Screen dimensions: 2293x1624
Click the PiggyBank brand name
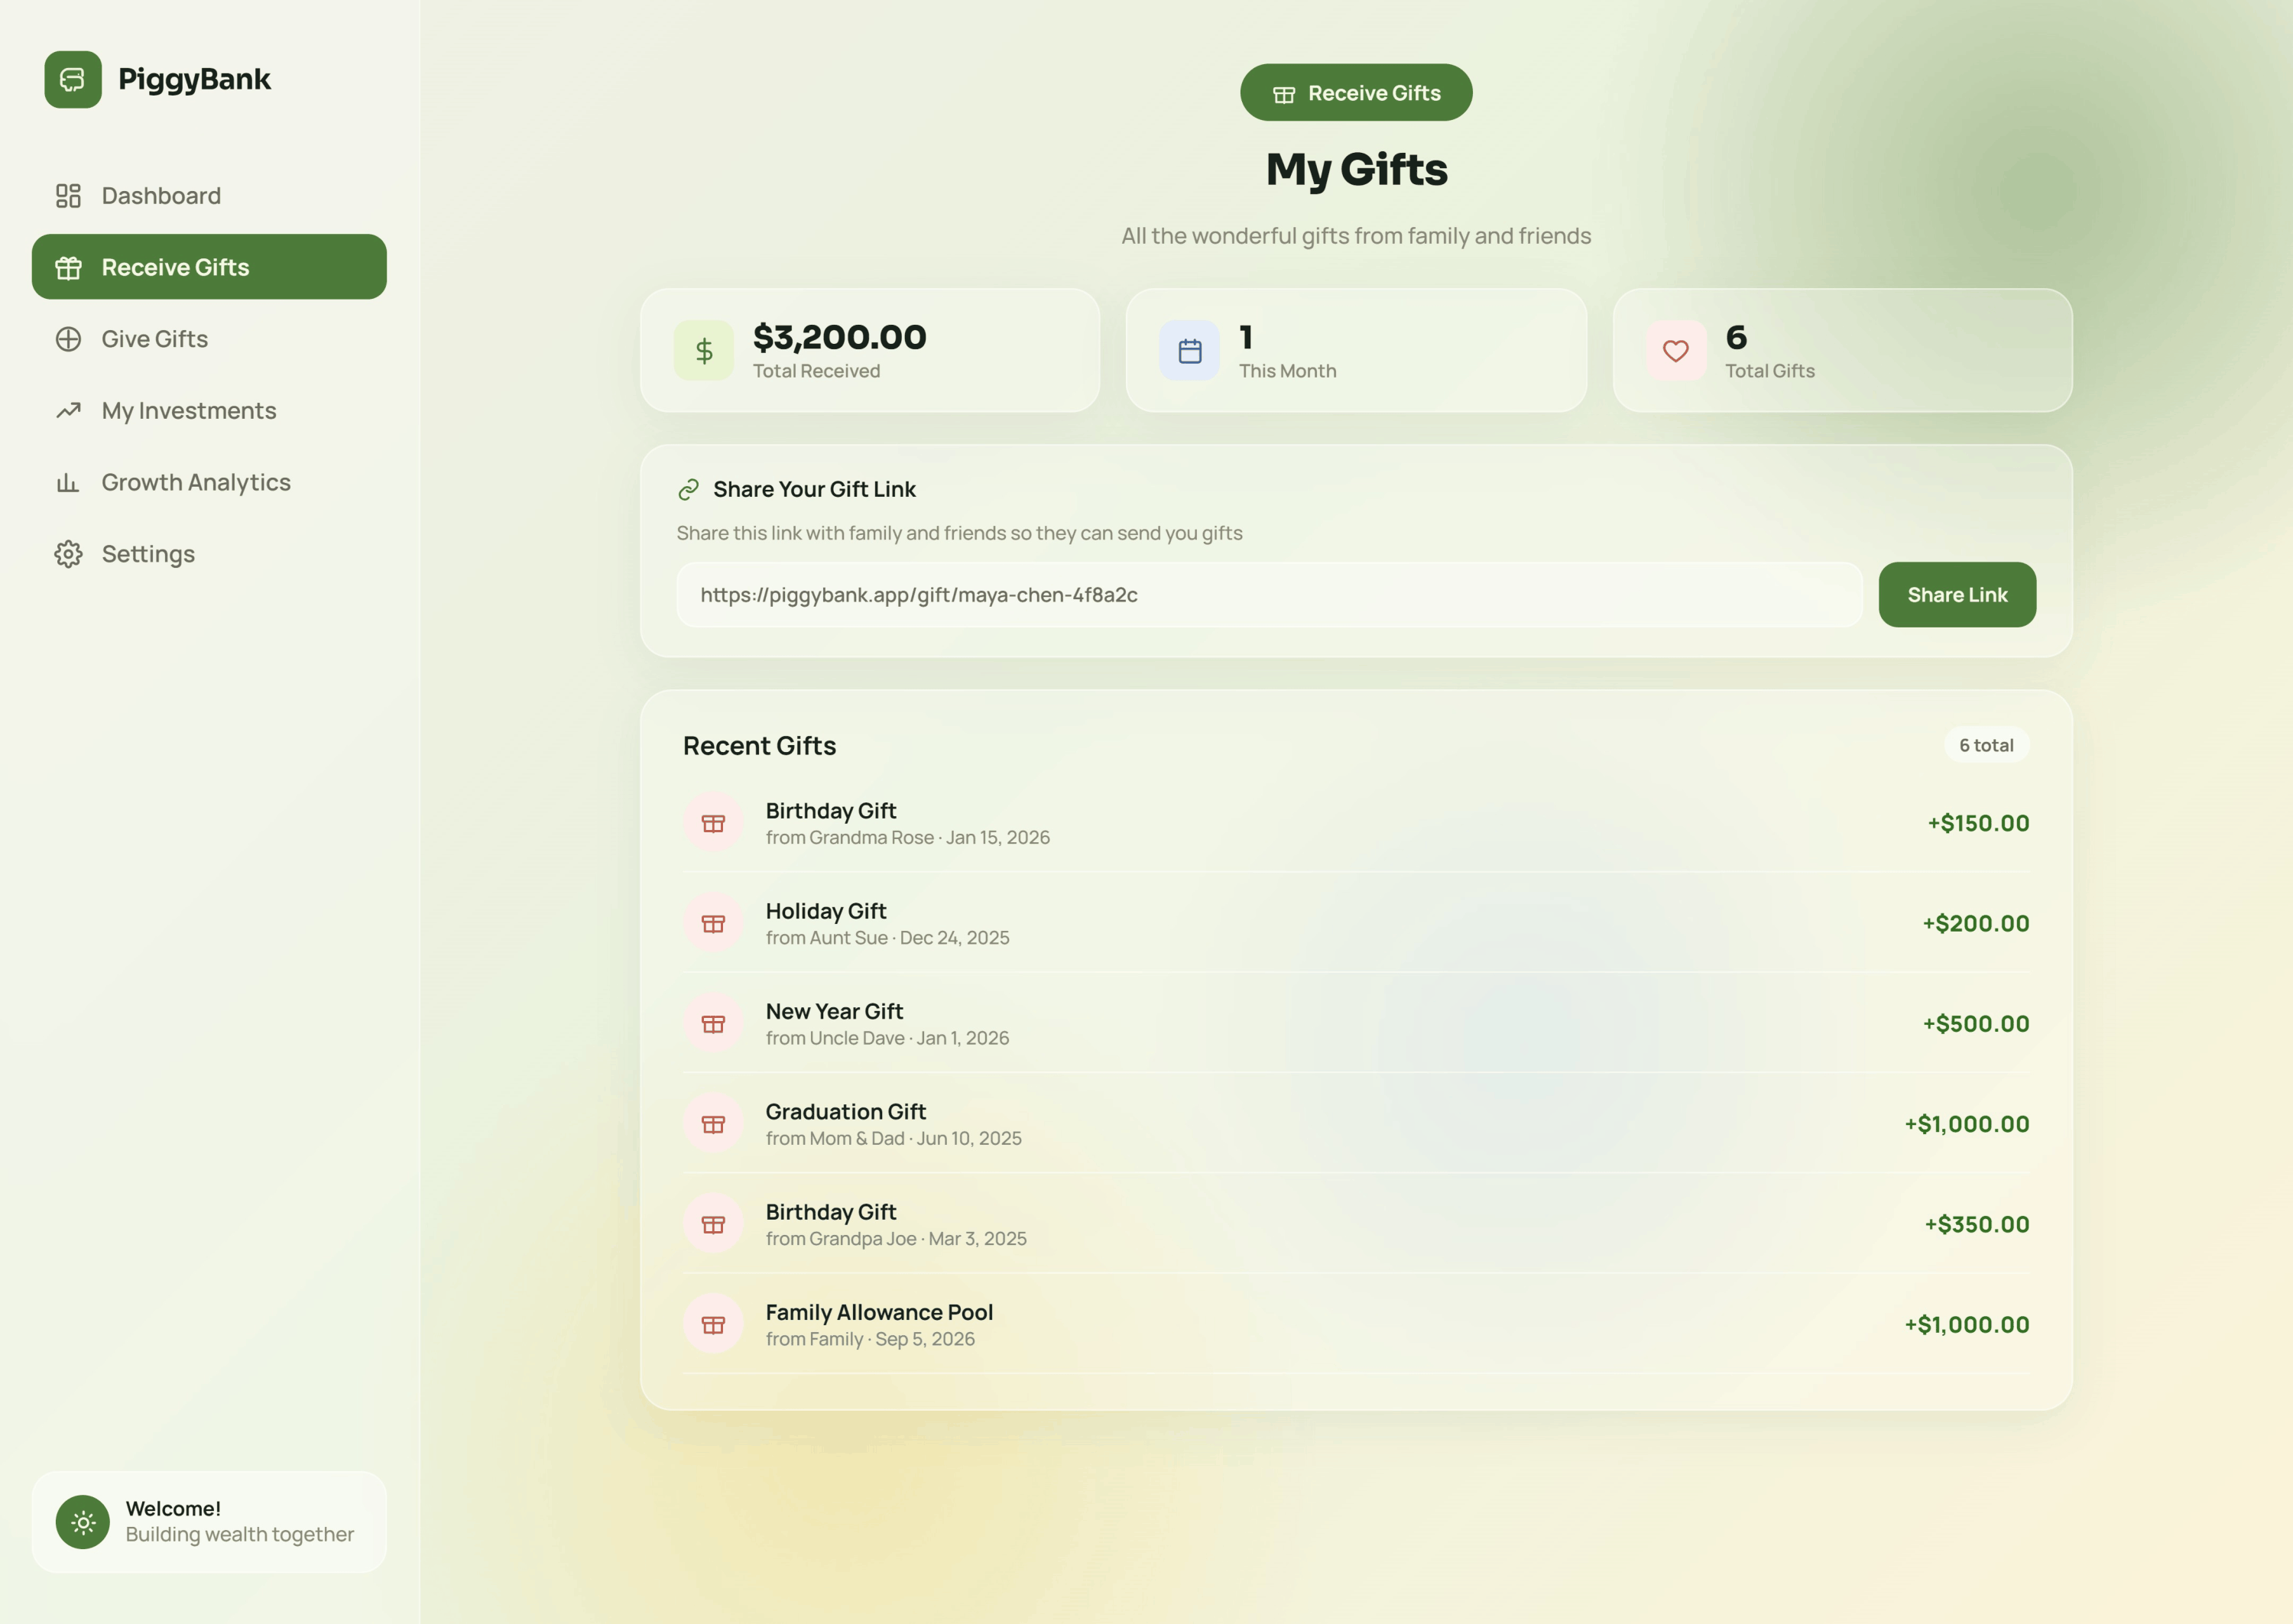point(194,79)
